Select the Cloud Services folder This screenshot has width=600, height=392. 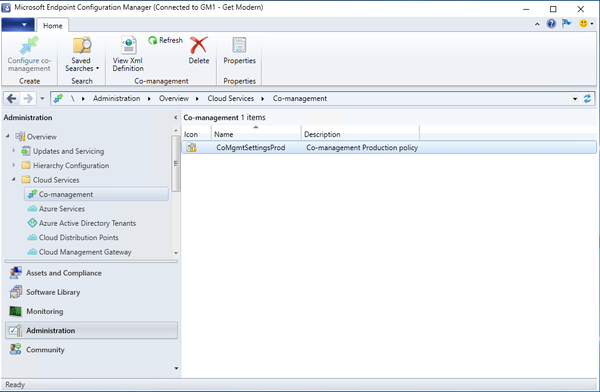(51, 180)
